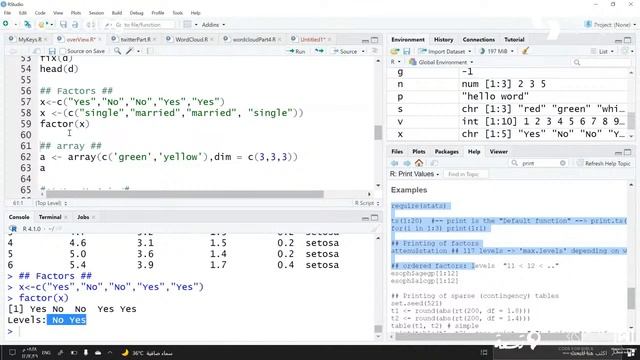Click the Help pane vertical scrollbar thumb
Viewport: 640px width, 360px height.
coord(631,299)
